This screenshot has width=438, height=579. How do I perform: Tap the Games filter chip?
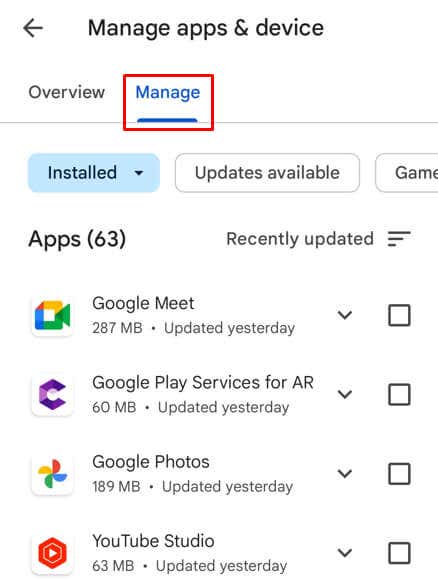tap(407, 173)
